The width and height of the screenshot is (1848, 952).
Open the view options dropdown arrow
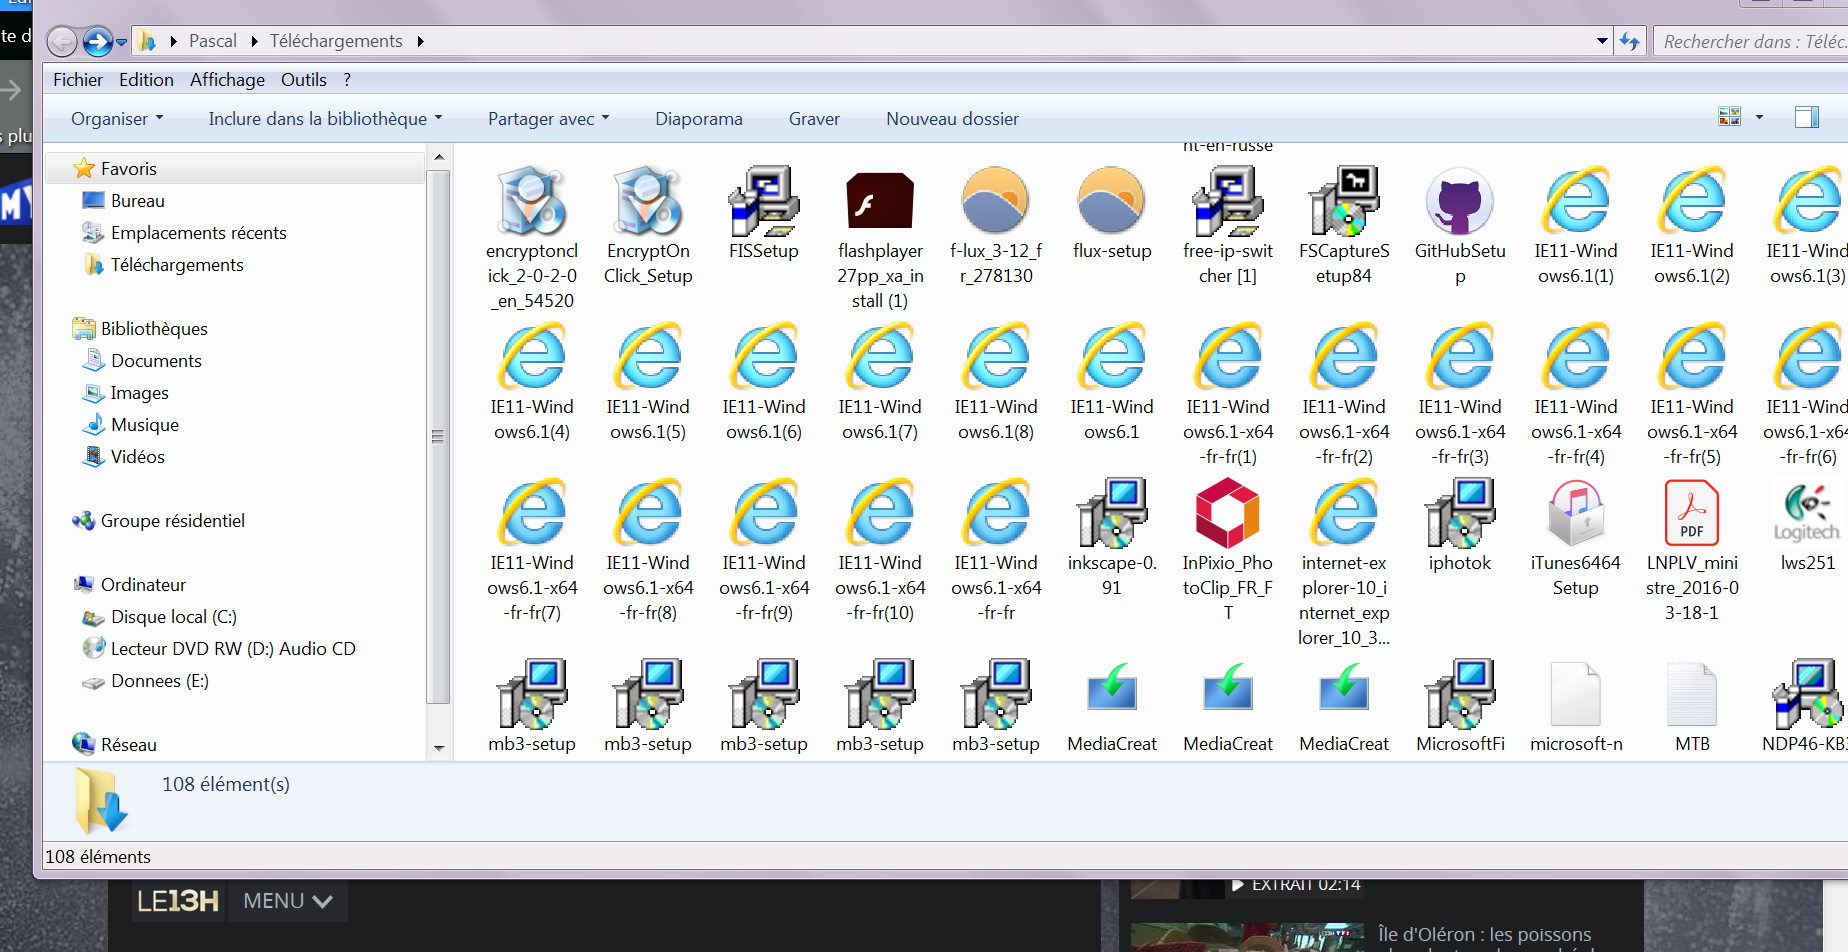pyautogui.click(x=1759, y=117)
